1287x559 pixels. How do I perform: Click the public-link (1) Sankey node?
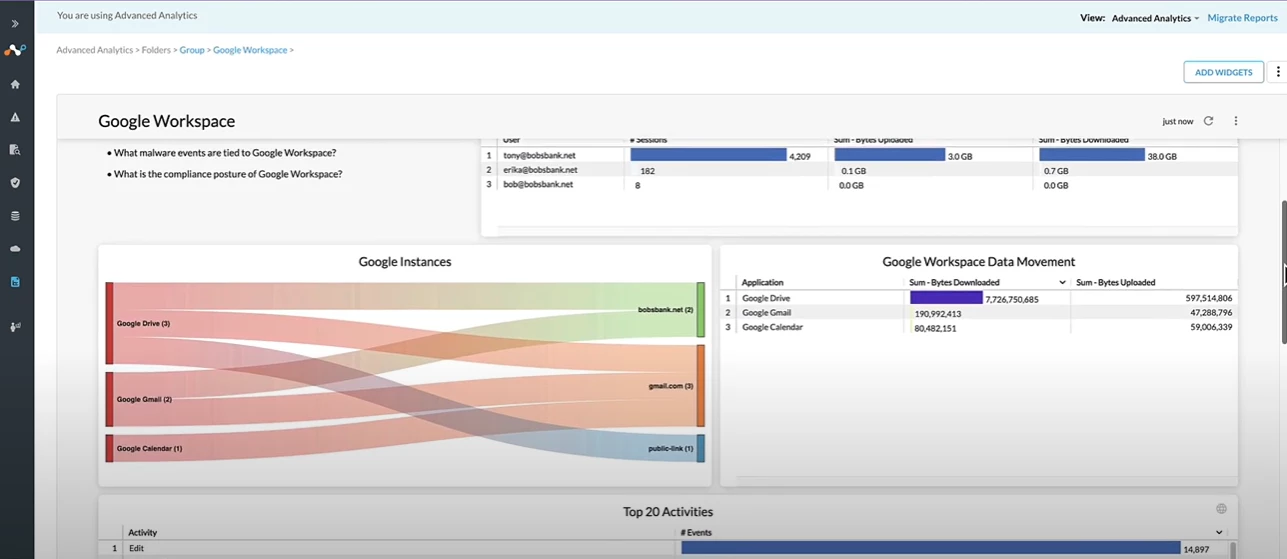point(701,448)
